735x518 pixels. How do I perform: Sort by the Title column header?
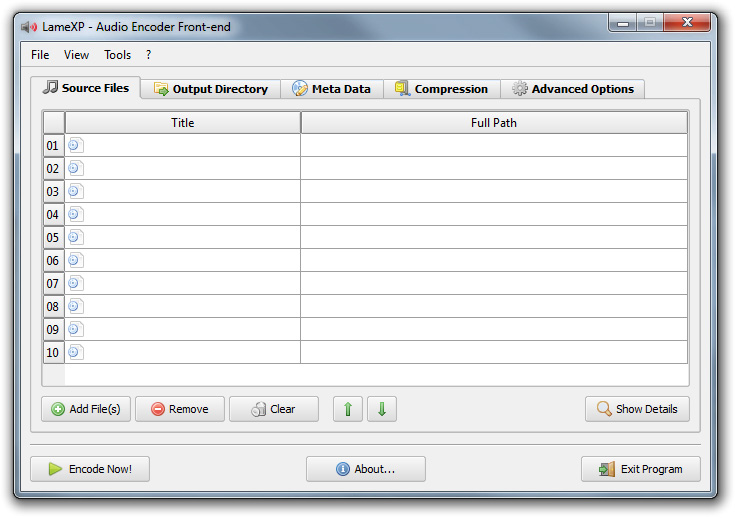[x=183, y=122]
